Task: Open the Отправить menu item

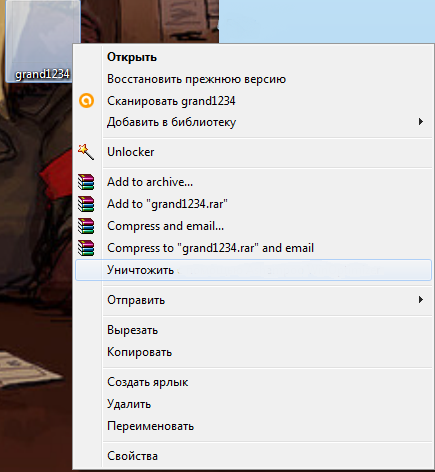Action: click(x=253, y=300)
